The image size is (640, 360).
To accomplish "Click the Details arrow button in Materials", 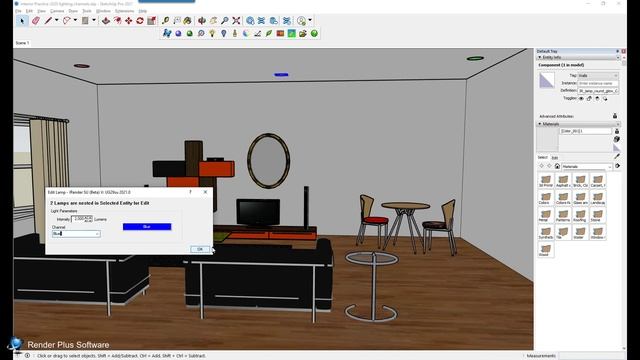I will pyautogui.click(x=617, y=166).
